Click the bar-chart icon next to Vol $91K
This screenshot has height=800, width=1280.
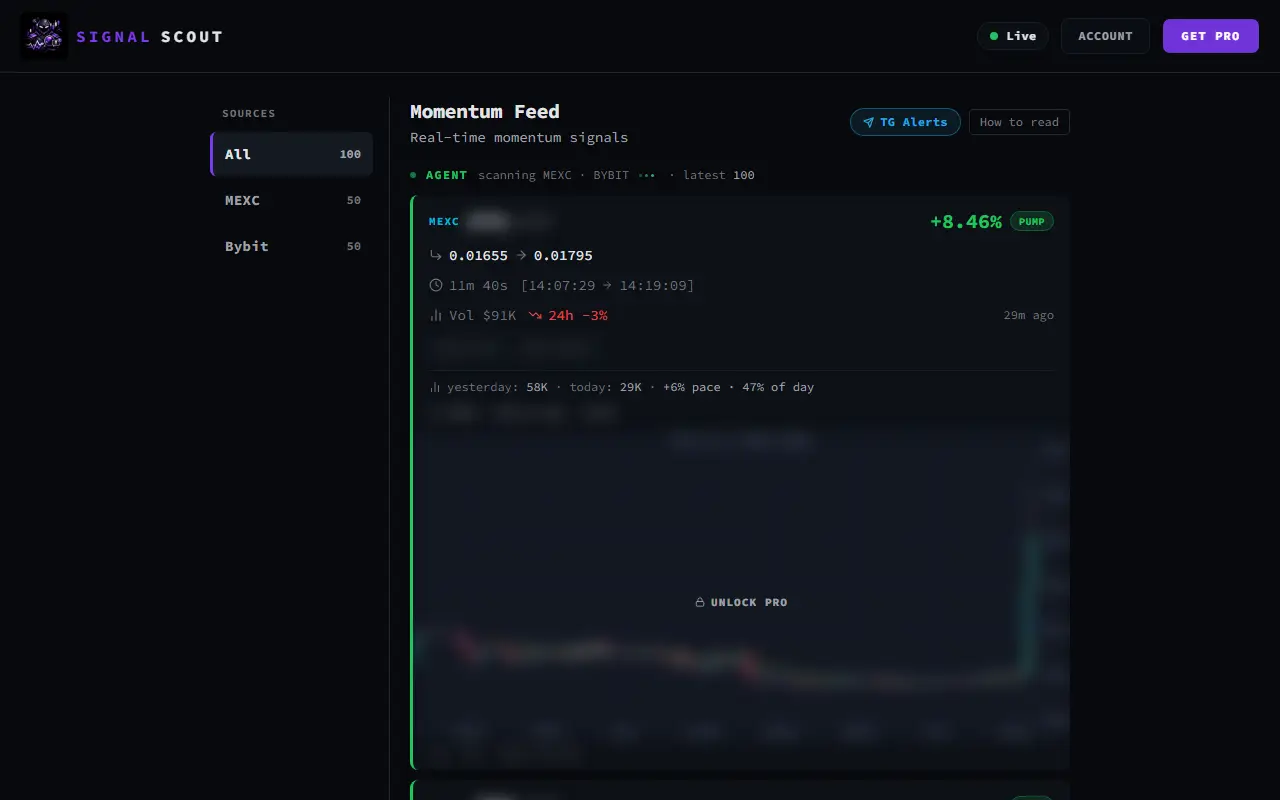point(436,315)
